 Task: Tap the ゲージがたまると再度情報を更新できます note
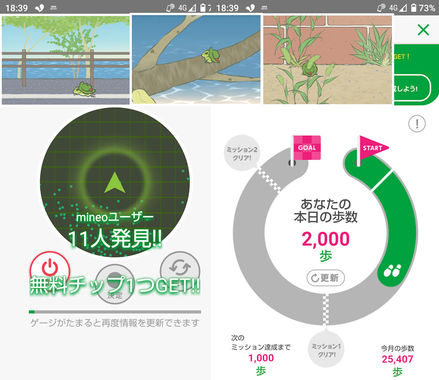click(115, 323)
